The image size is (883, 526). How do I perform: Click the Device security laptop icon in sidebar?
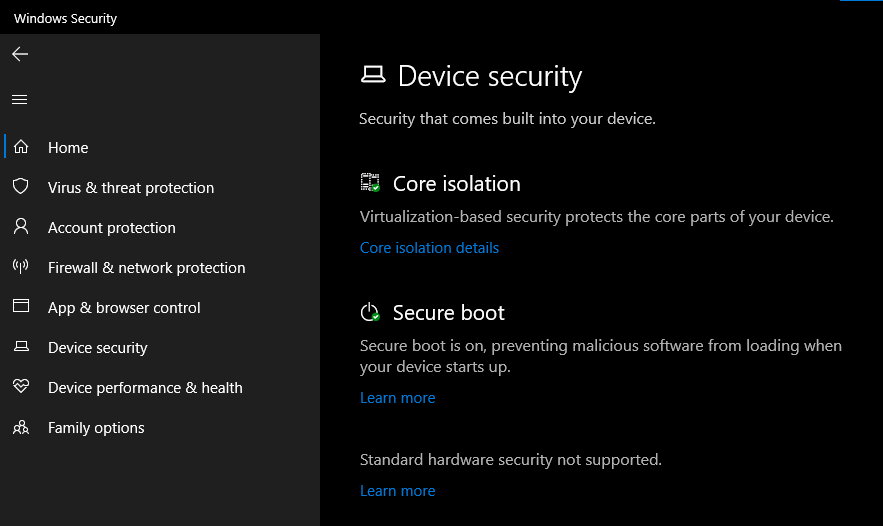[x=20, y=347]
